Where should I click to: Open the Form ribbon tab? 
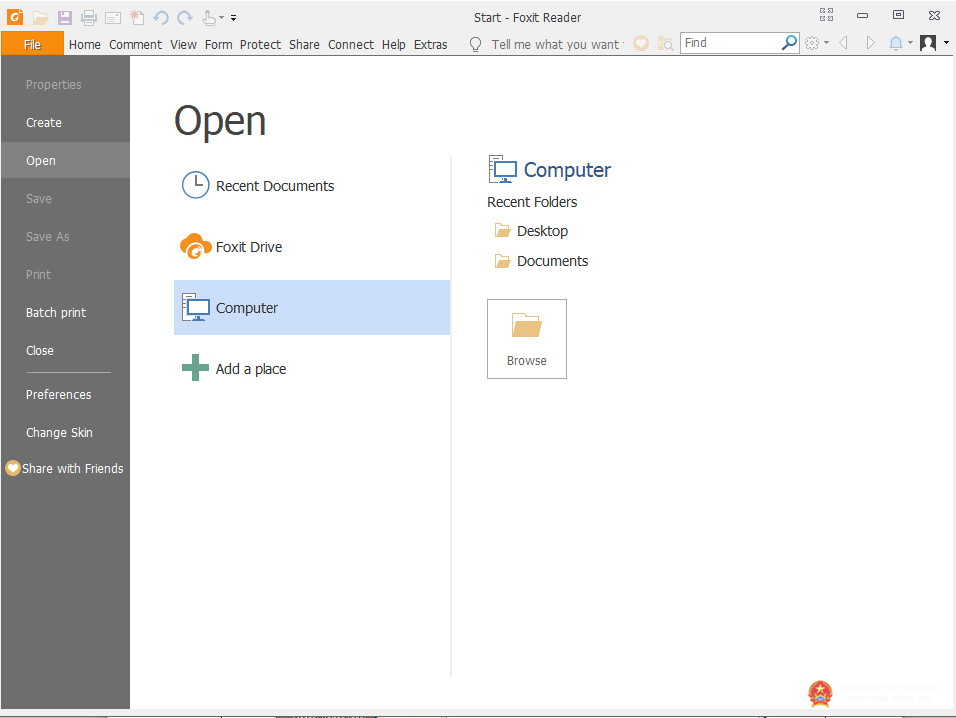[x=219, y=44]
